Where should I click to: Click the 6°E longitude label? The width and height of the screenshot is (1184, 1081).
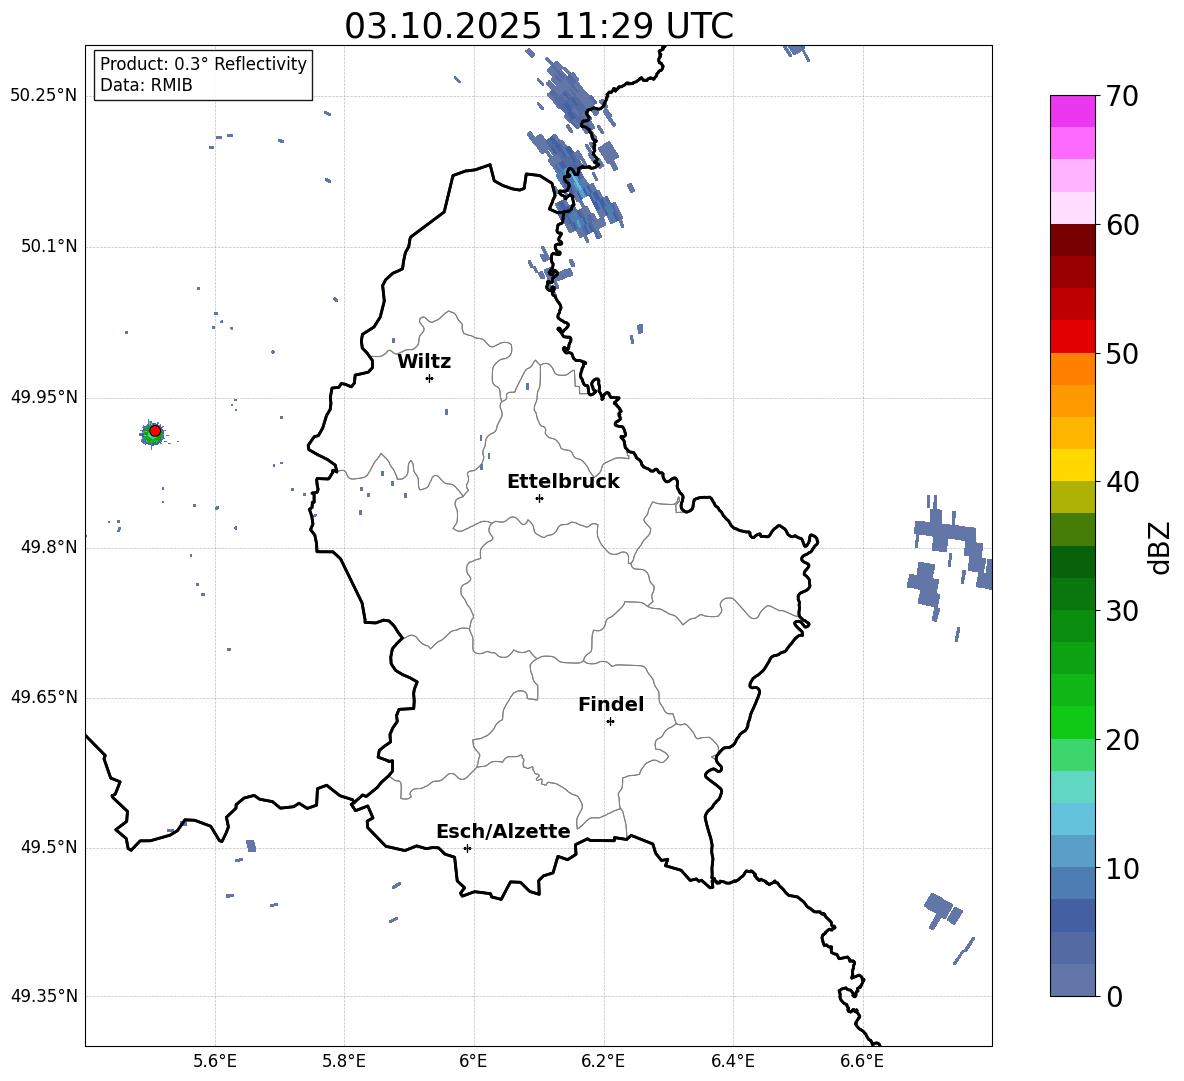[473, 1061]
